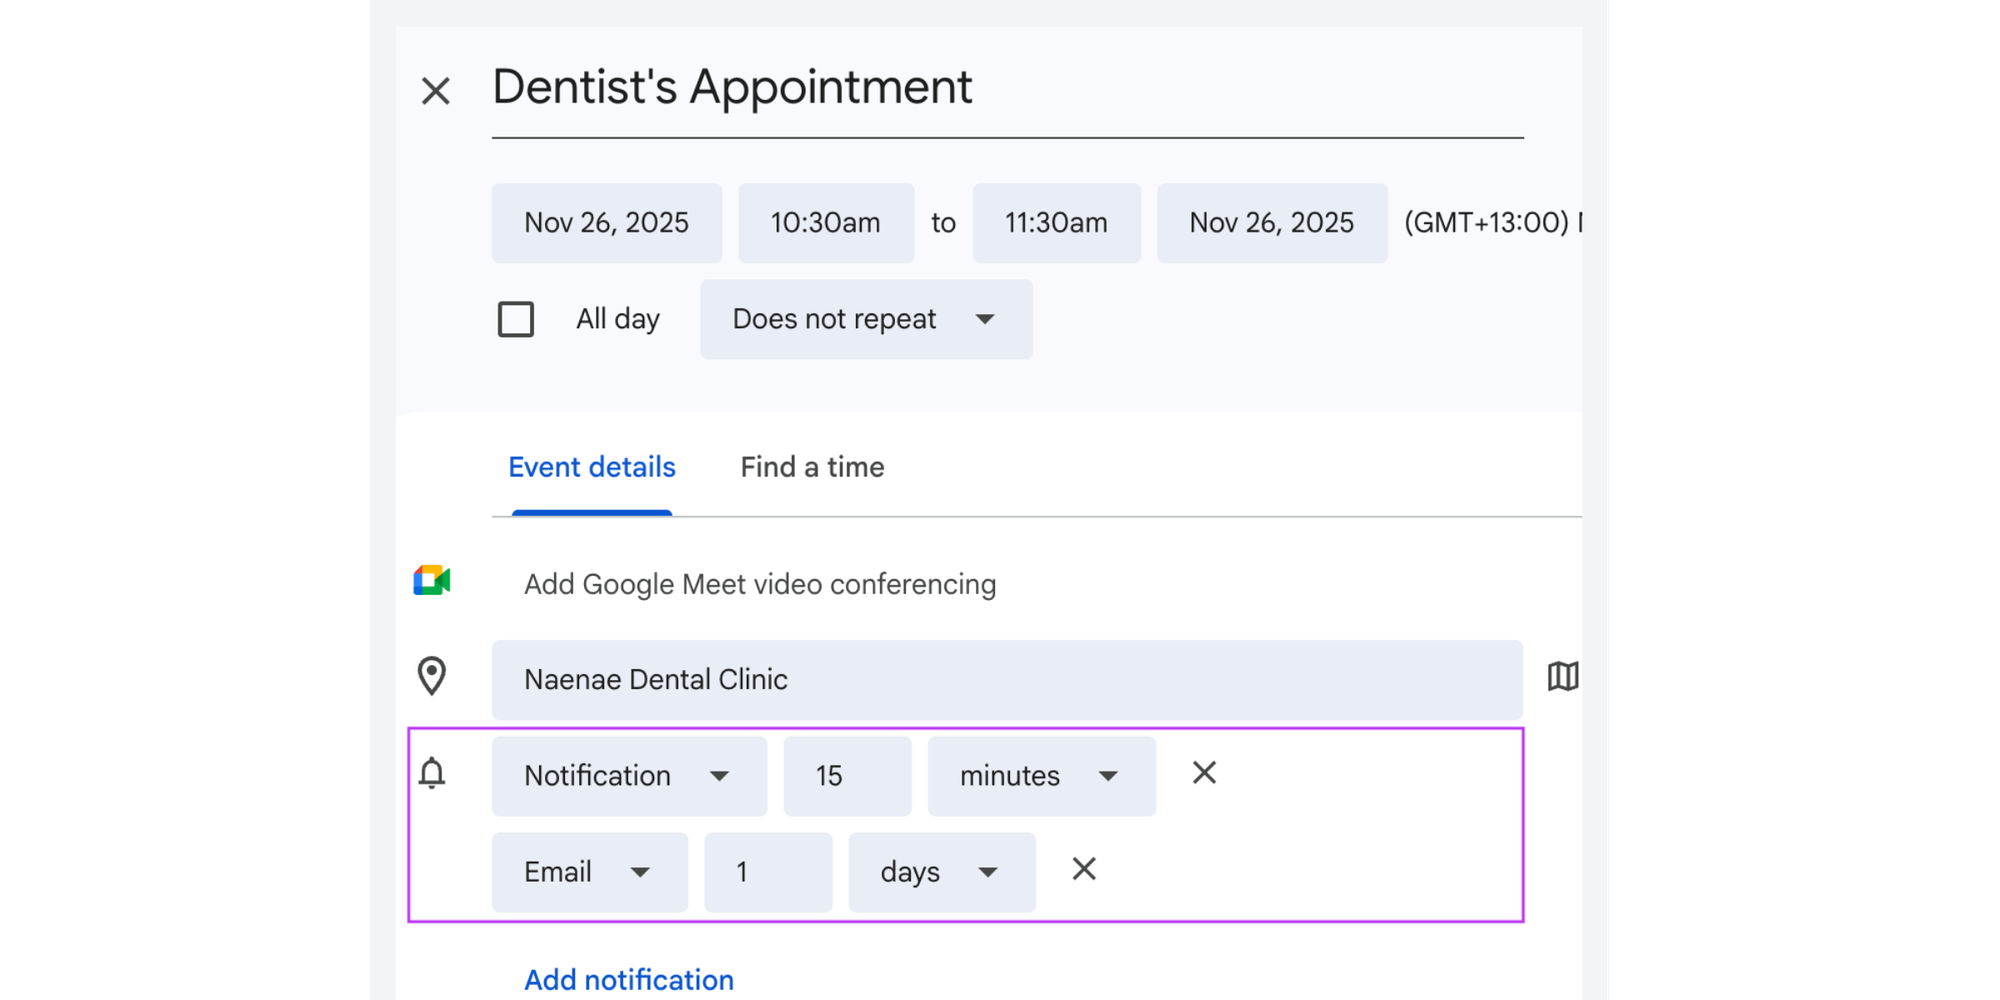This screenshot has width=2000, height=1000.
Task: Switch to the Find a time tab
Action: [x=812, y=467]
